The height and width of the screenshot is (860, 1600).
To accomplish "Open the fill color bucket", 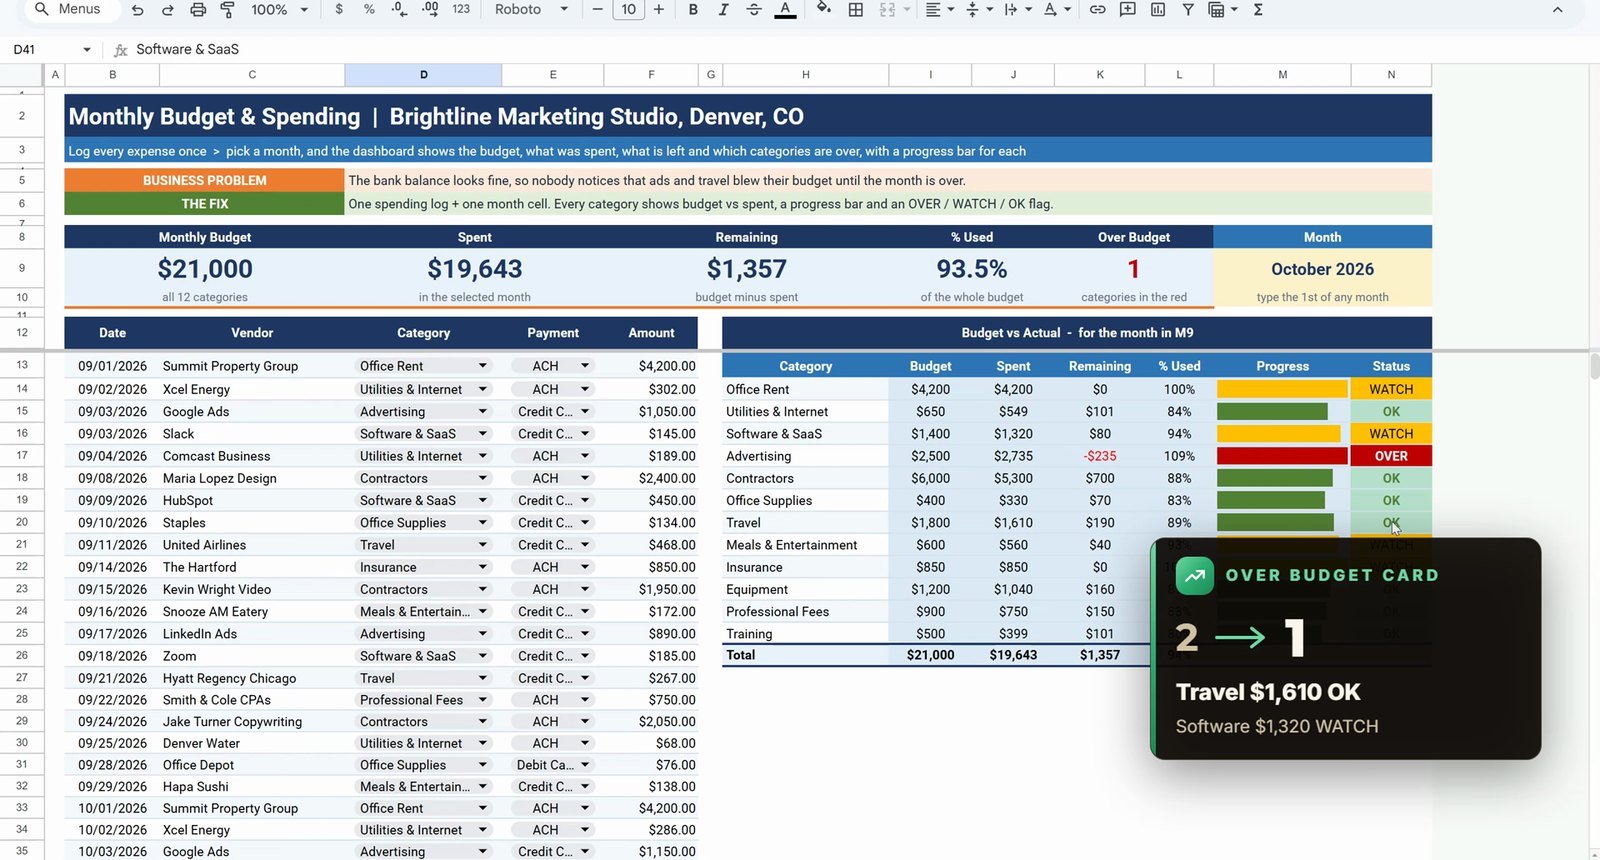I will tap(823, 9).
